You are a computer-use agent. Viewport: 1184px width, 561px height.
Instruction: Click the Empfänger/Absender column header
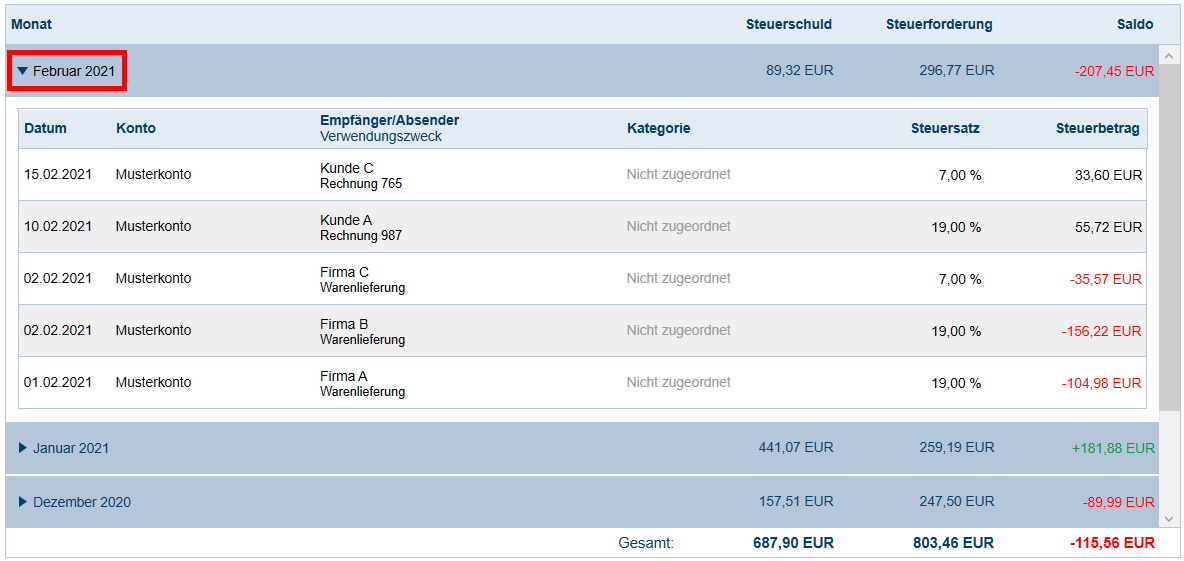click(389, 120)
